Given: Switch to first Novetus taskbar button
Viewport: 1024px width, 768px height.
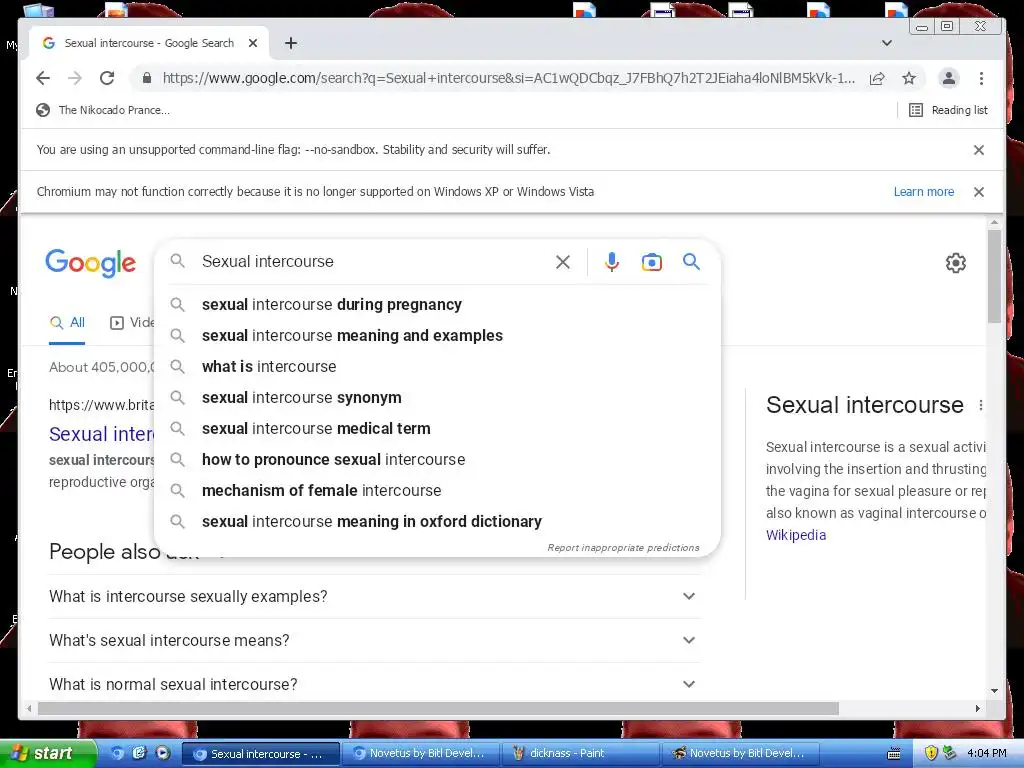Looking at the screenshot, I should pyautogui.click(x=421, y=754).
